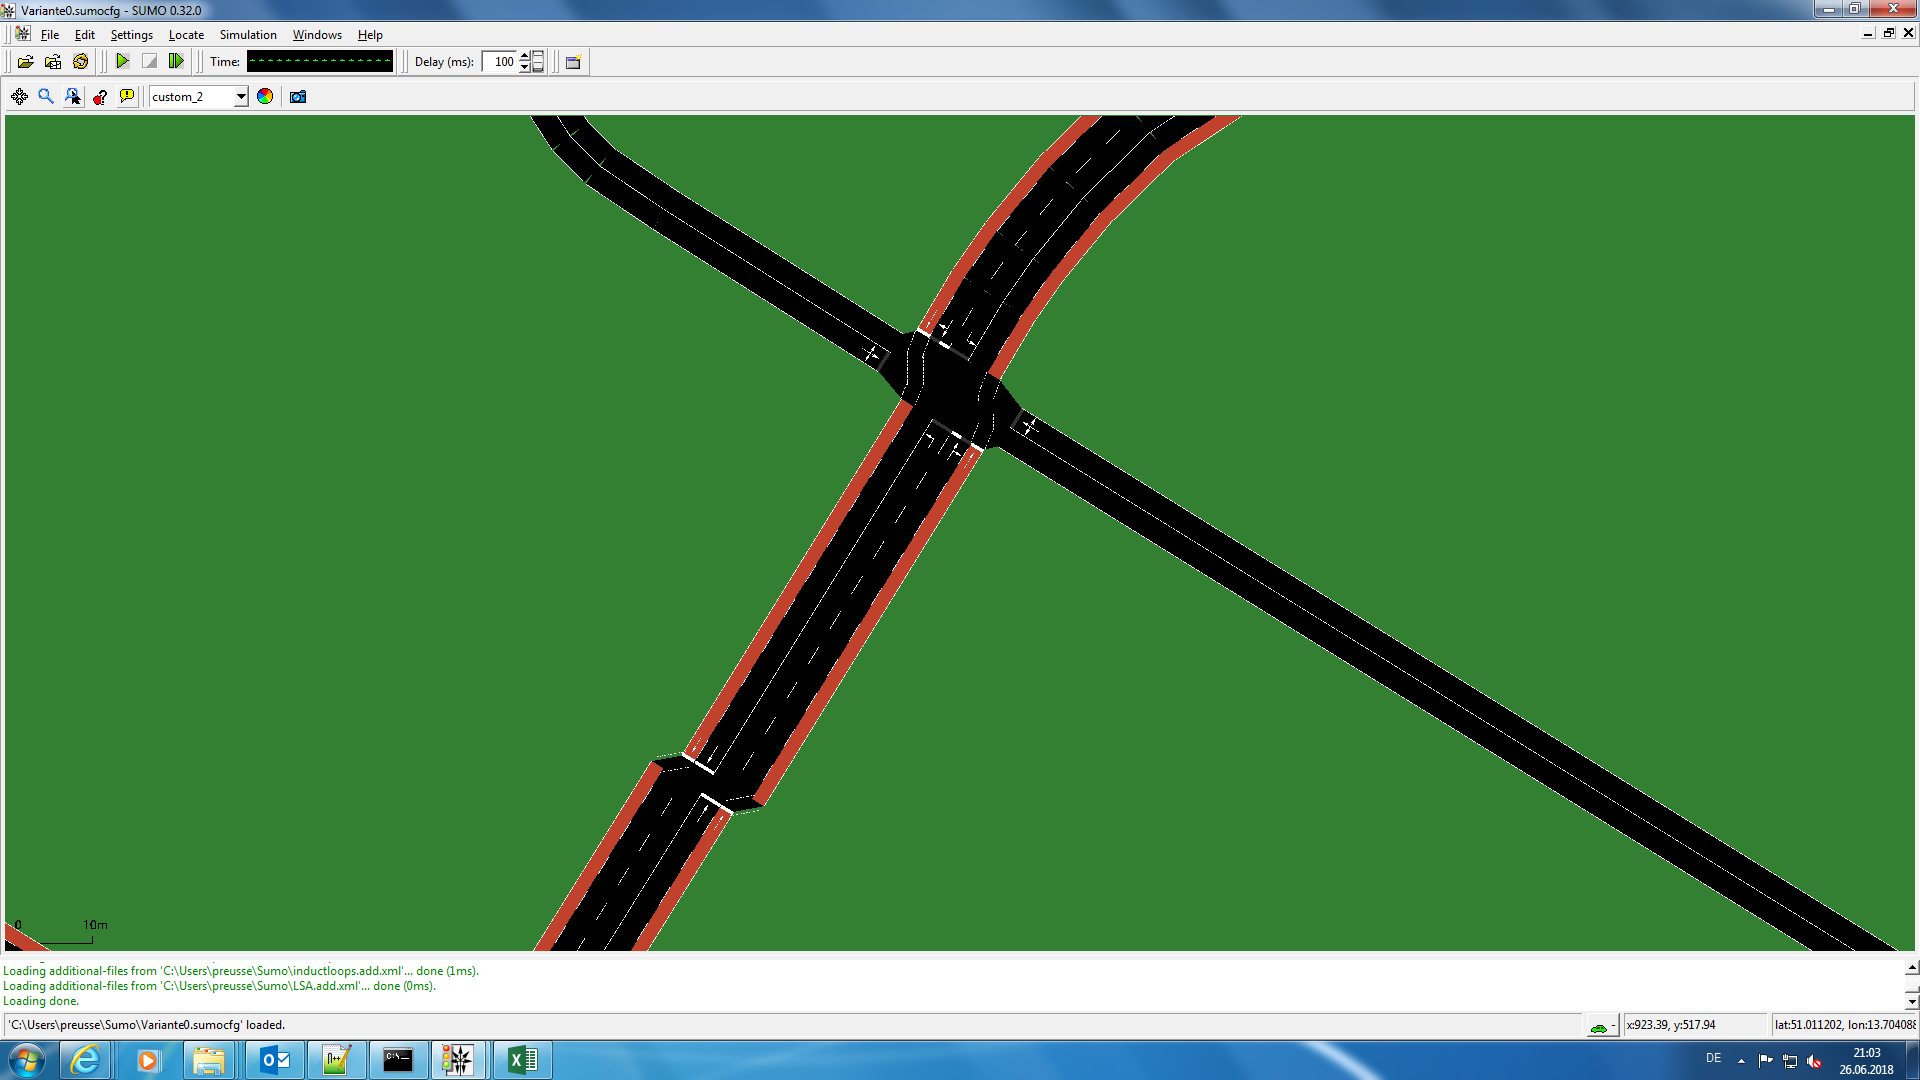Click the Open Network icon
Image resolution: width=1920 pixels, height=1080 pixels.
click(x=53, y=62)
